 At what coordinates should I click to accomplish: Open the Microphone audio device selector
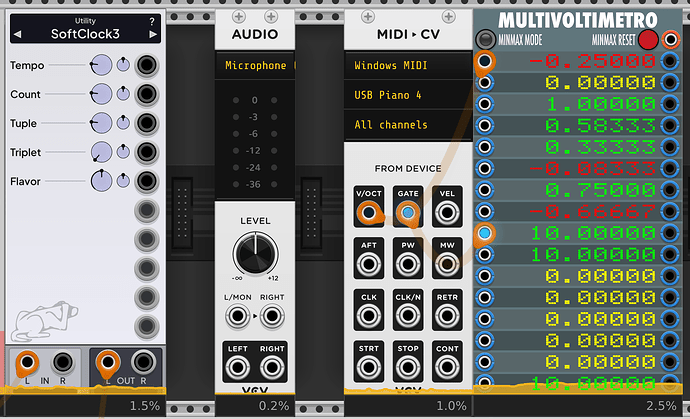[x=255, y=66]
